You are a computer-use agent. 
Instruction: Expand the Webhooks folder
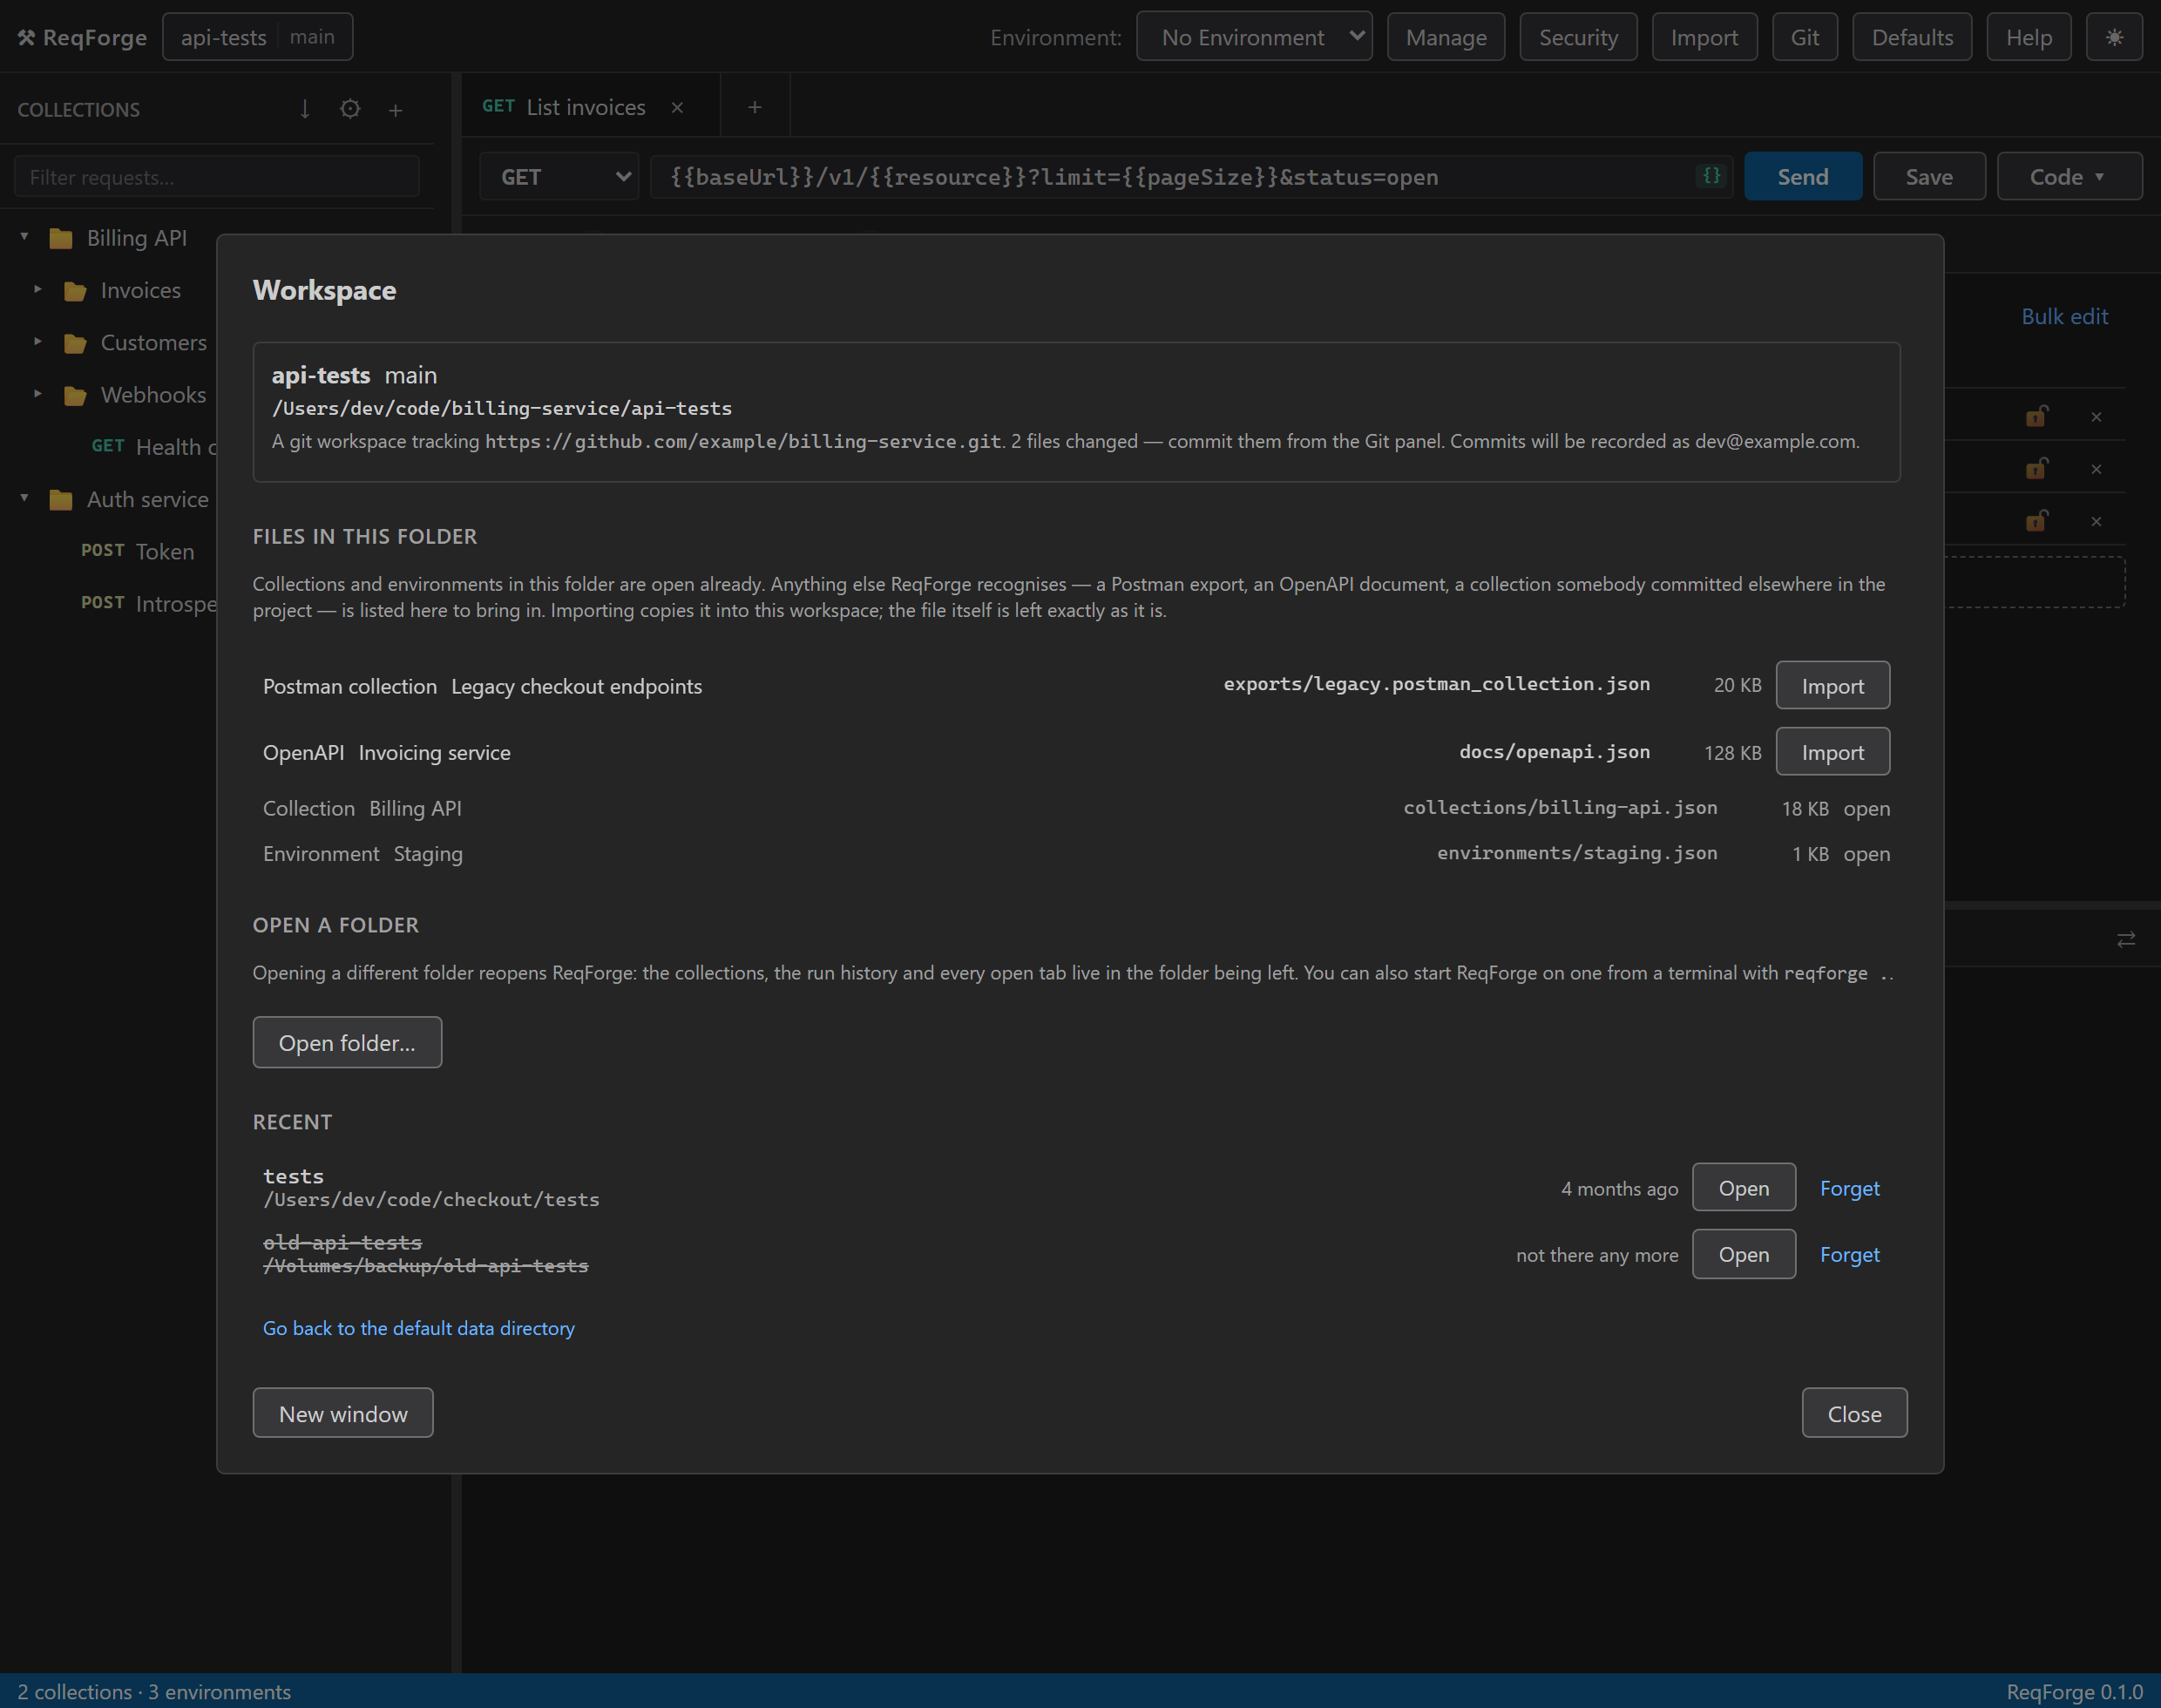coord(38,393)
